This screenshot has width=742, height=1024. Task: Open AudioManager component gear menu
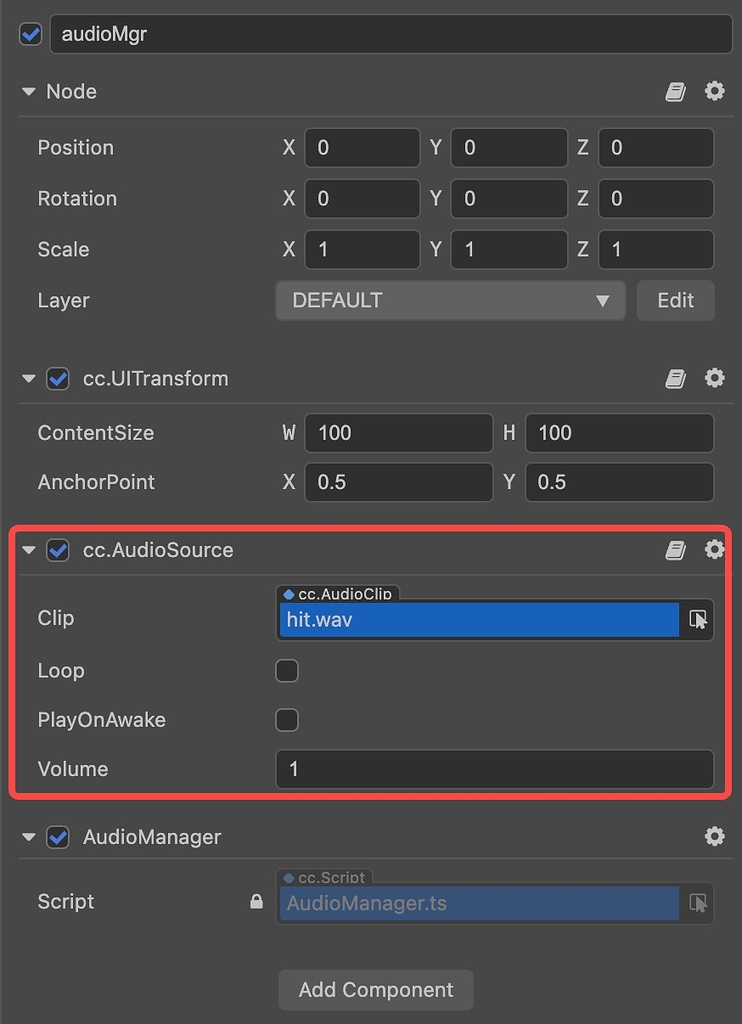714,836
